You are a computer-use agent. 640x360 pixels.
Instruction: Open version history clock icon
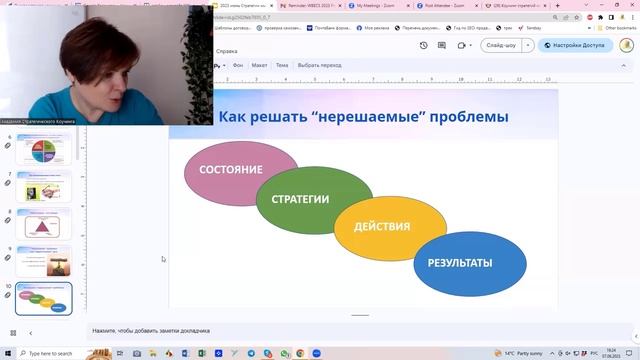click(423, 45)
